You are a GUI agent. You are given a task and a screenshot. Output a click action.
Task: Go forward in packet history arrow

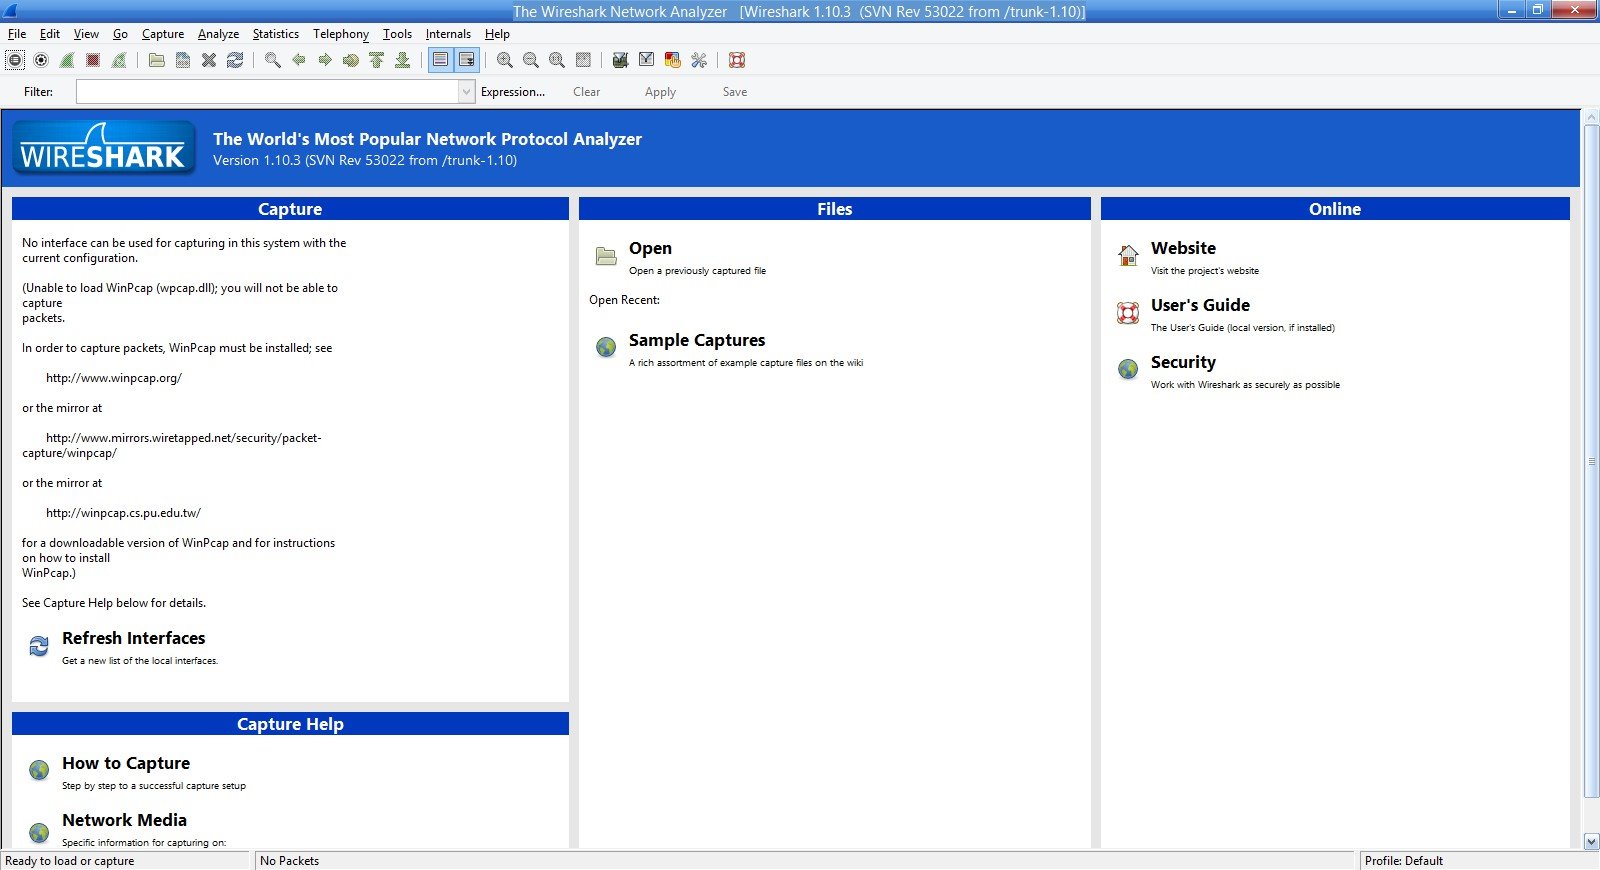point(325,60)
